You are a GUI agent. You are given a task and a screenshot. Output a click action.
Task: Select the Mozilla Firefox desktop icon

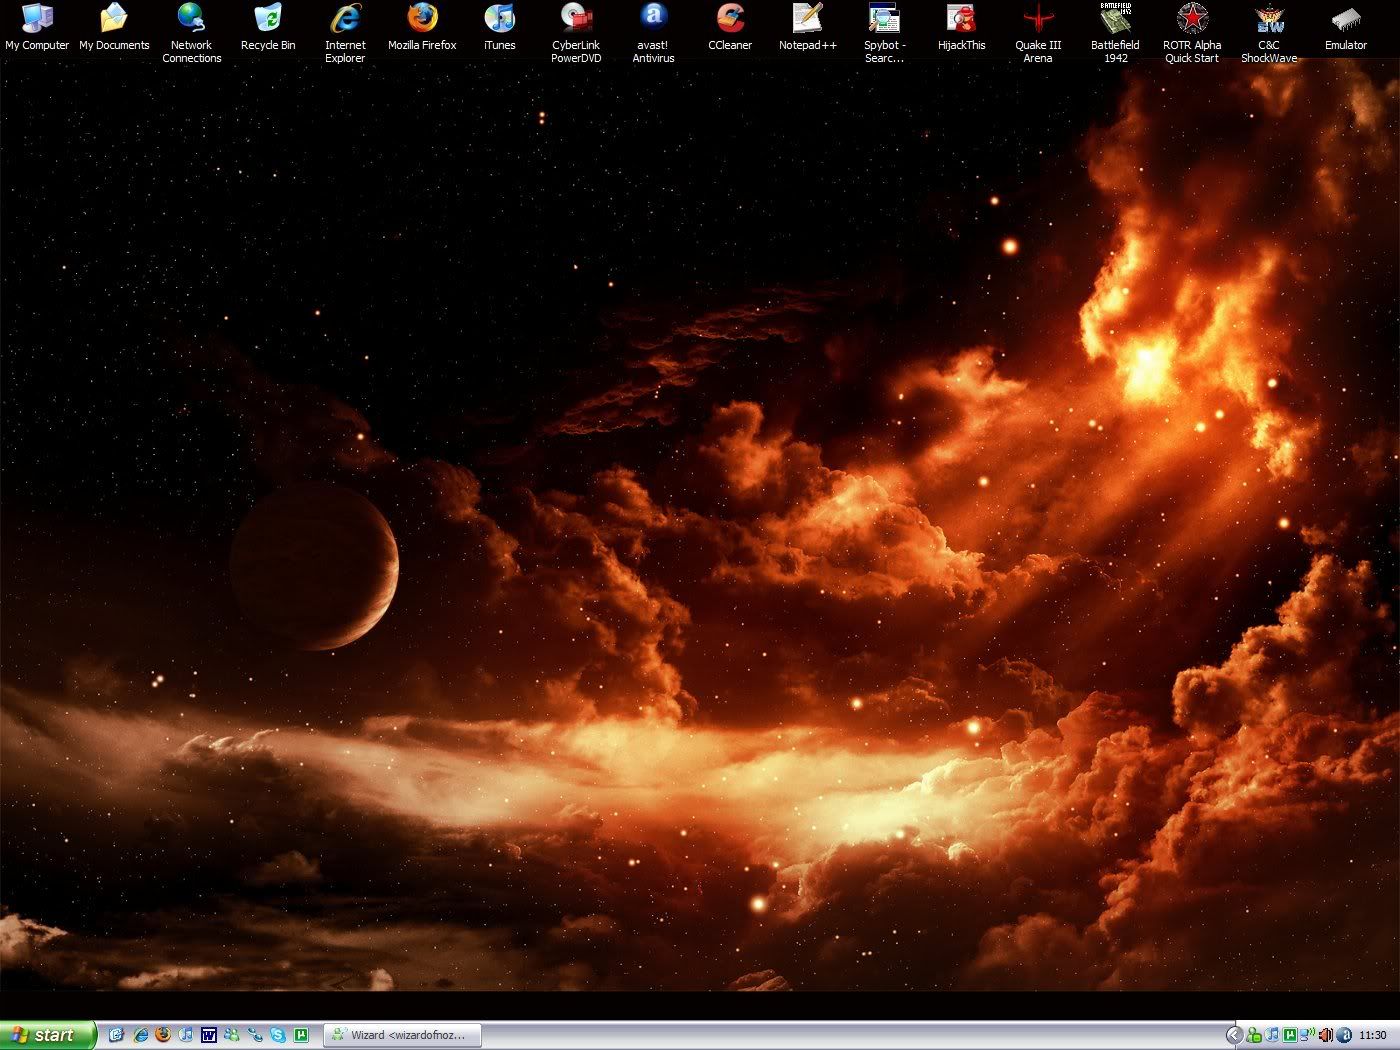click(422, 28)
